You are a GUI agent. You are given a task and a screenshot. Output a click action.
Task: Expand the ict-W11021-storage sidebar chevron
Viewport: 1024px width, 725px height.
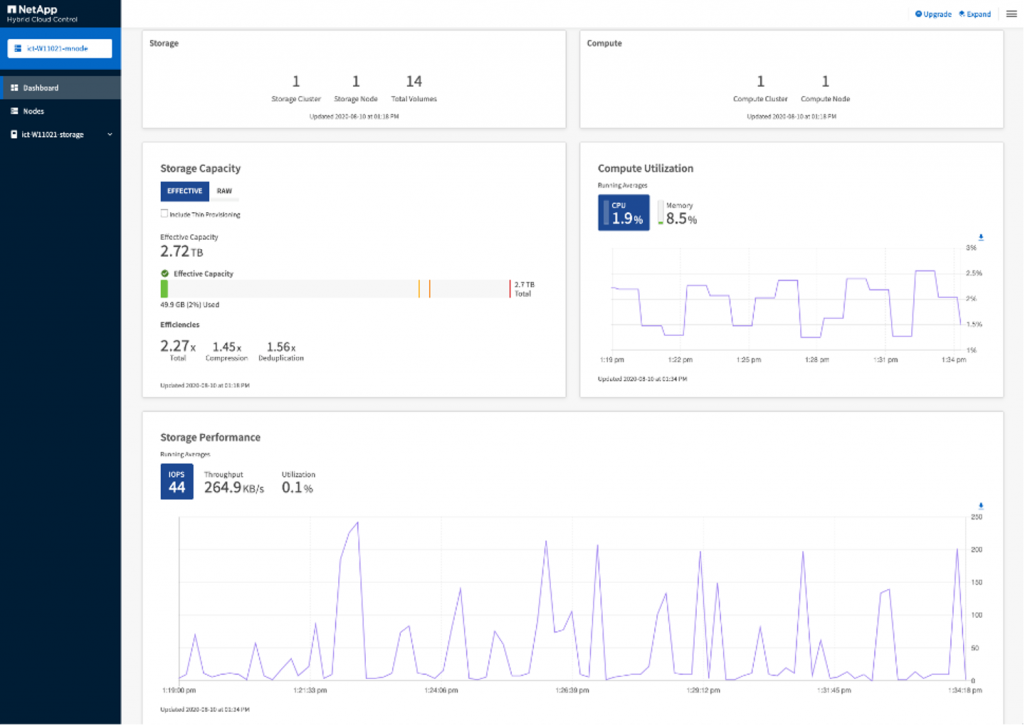[x=110, y=134]
